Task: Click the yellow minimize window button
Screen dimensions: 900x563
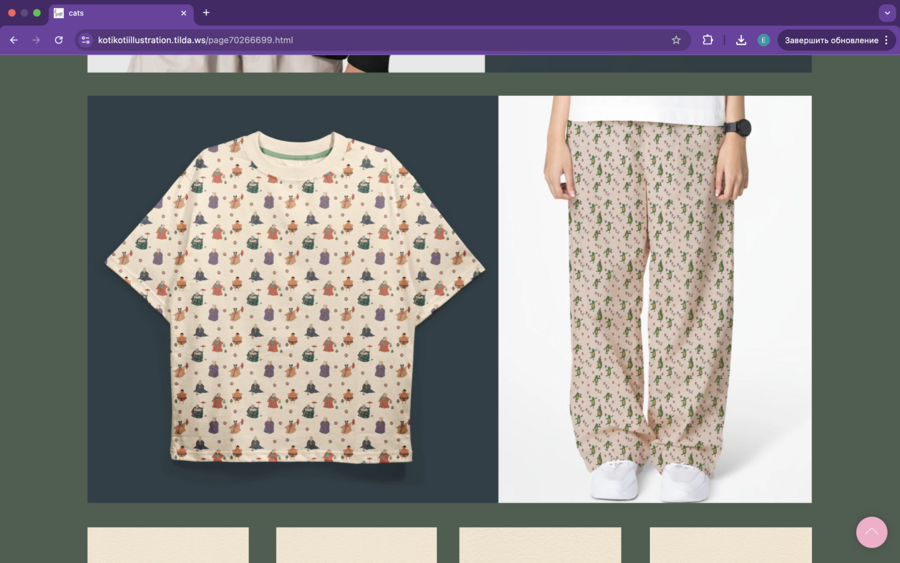Action: click(24, 13)
